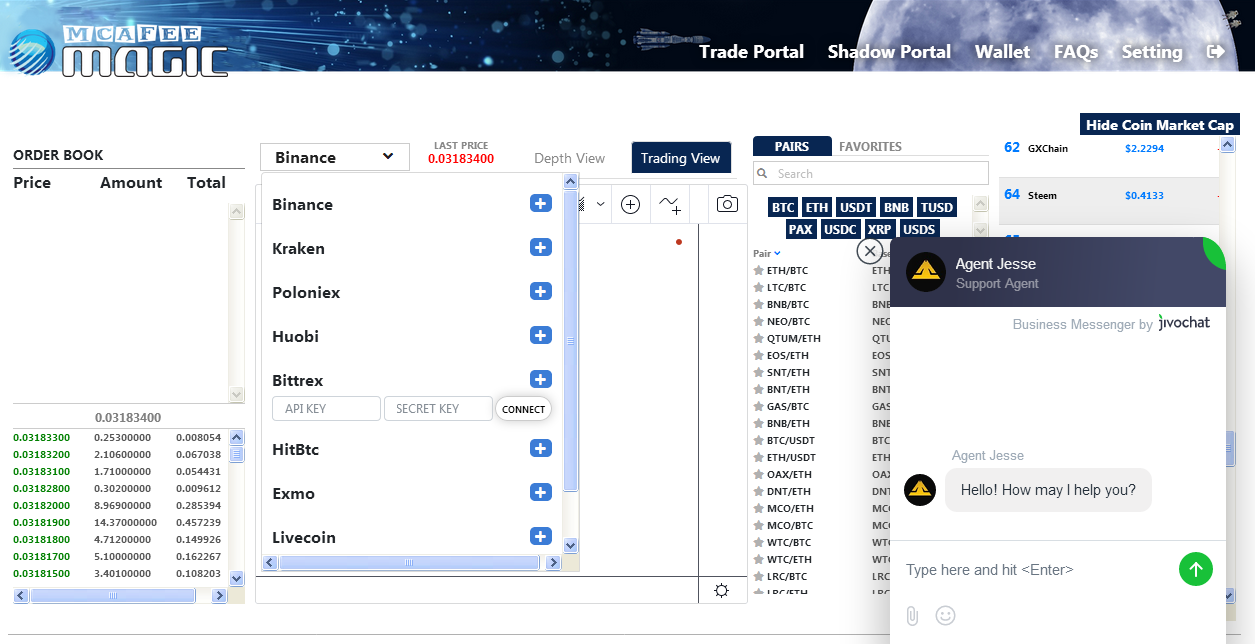Attach a file in chat
The image size is (1255, 644).
coord(912,616)
